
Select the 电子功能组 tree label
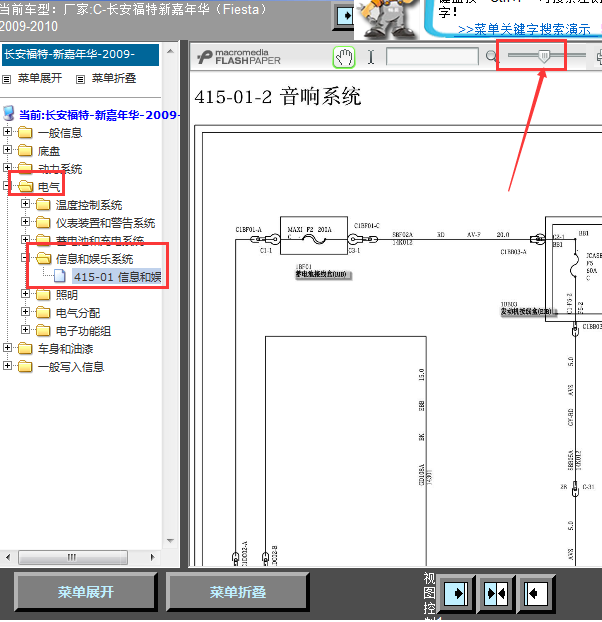(83, 331)
